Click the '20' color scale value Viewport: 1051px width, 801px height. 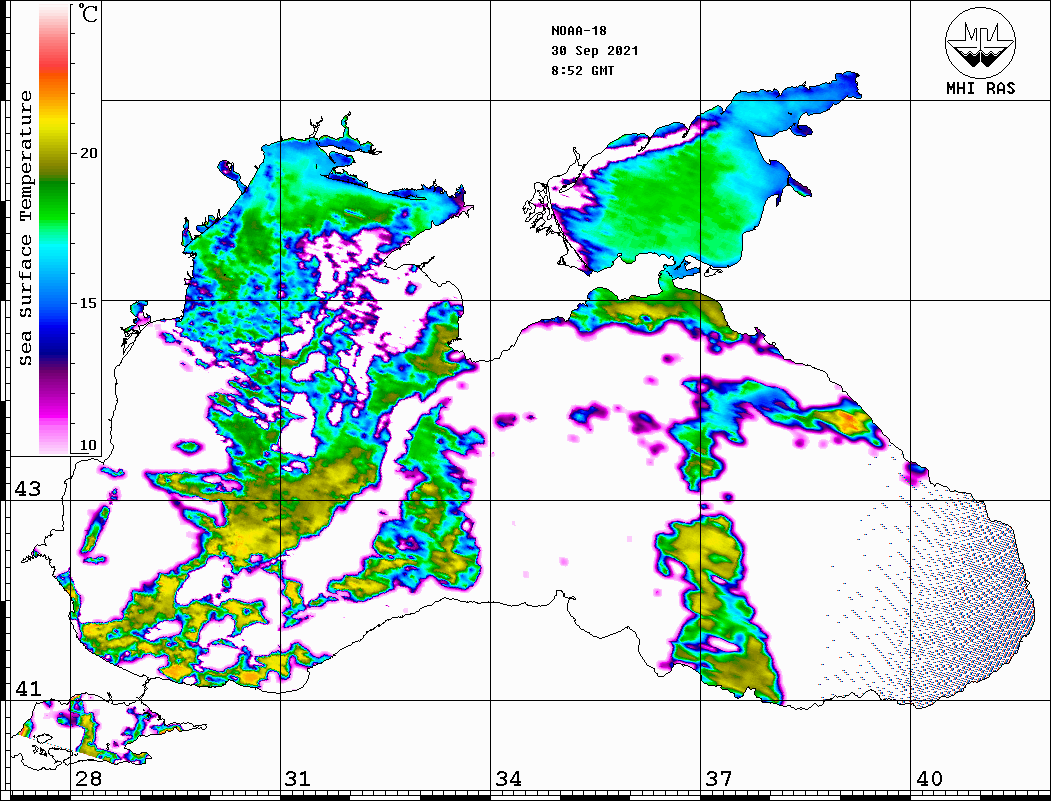tap(88, 153)
